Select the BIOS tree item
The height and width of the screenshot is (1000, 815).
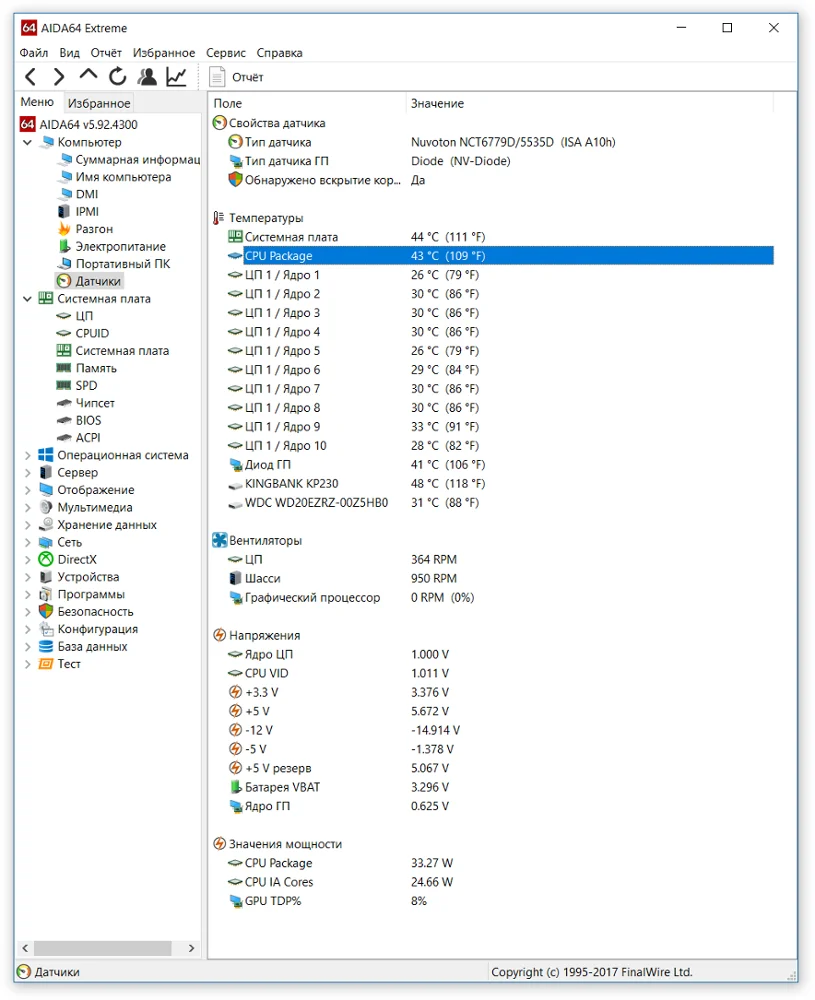pos(88,420)
